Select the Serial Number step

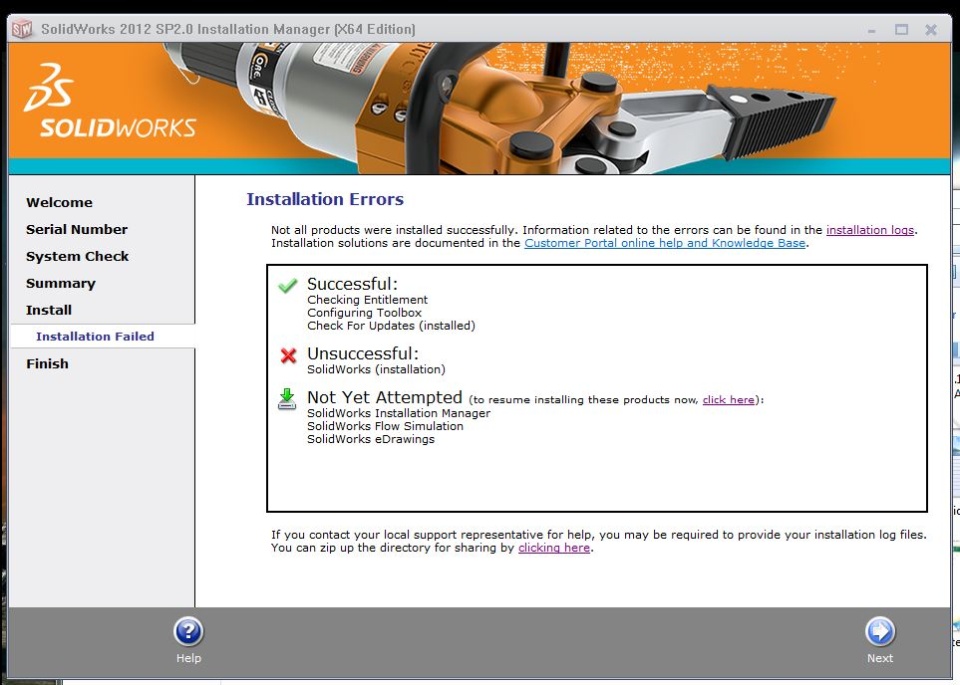click(77, 230)
